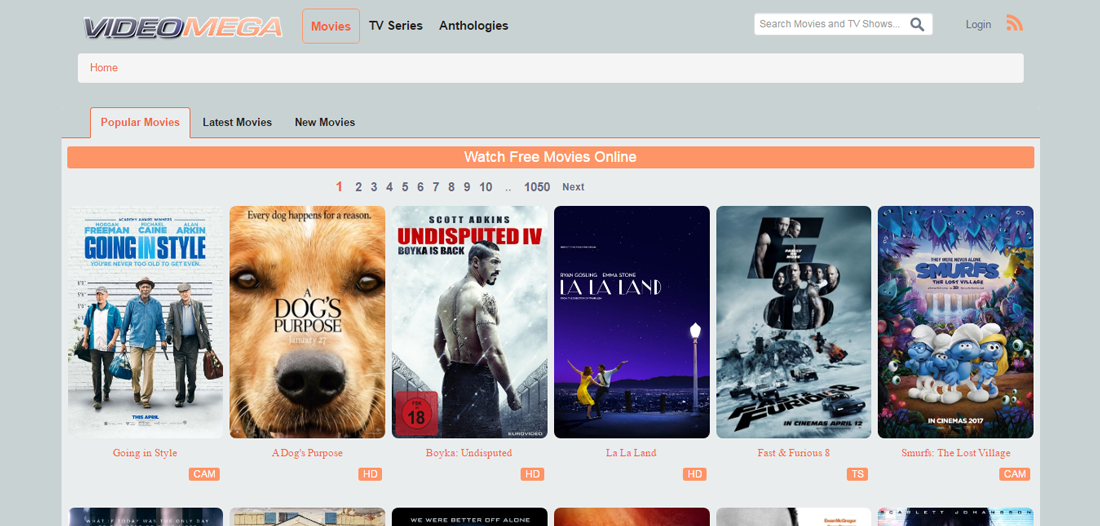Click the A Dog's Purpose title link

(307, 453)
